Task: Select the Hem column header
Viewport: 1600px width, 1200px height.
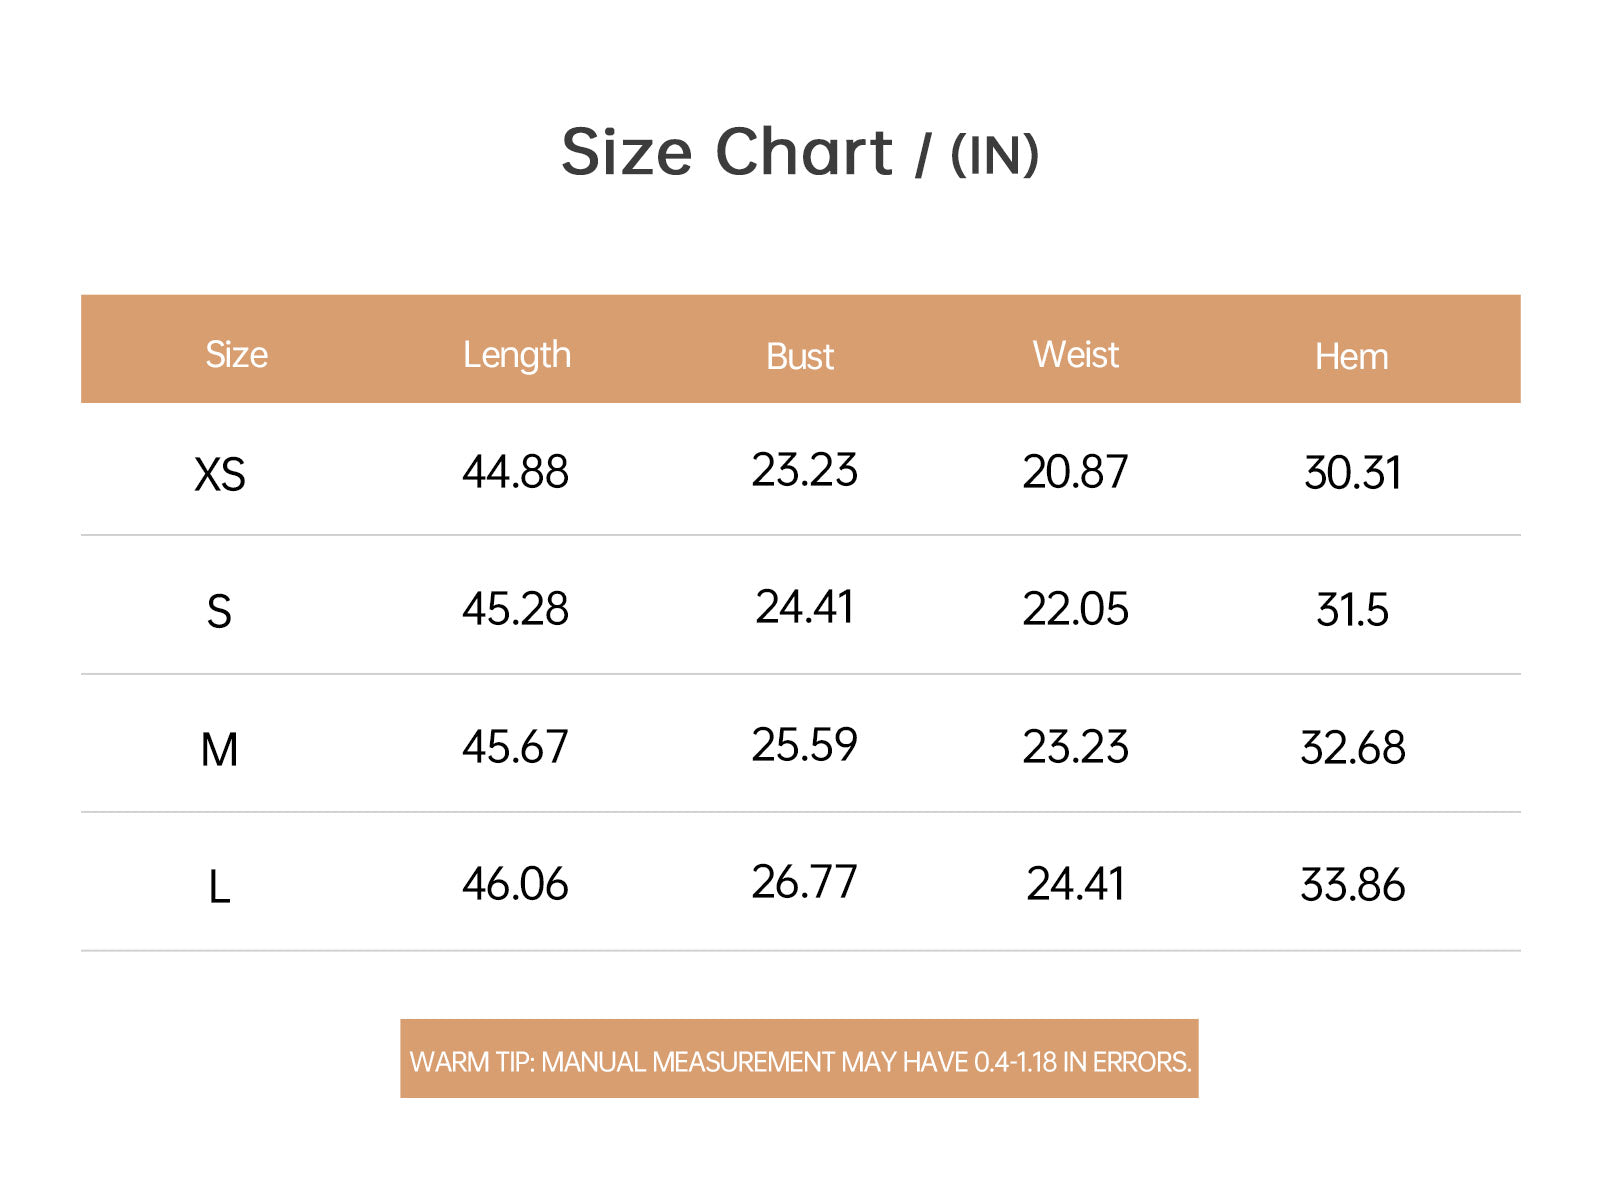Action: [1352, 356]
